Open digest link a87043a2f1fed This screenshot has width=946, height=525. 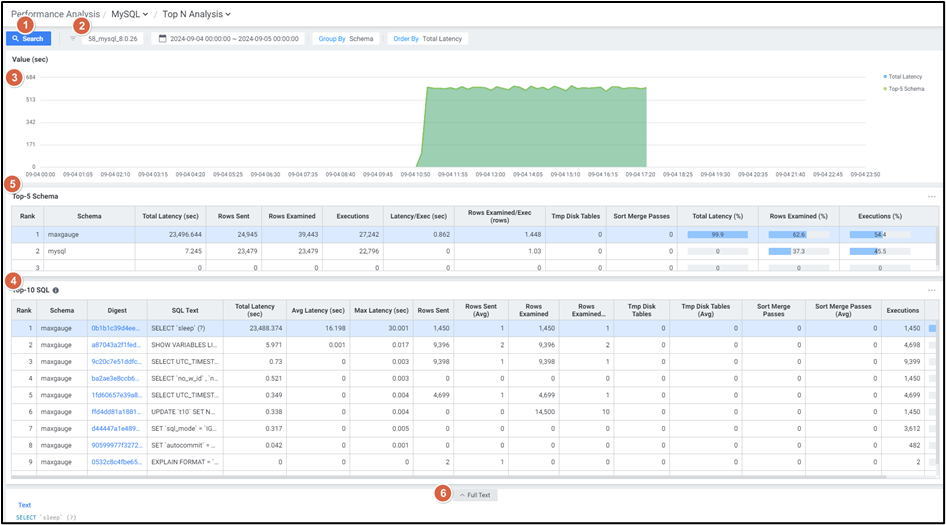pos(116,344)
